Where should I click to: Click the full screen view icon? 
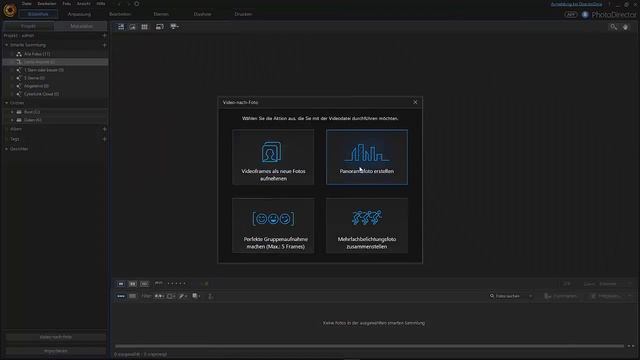[160, 27]
